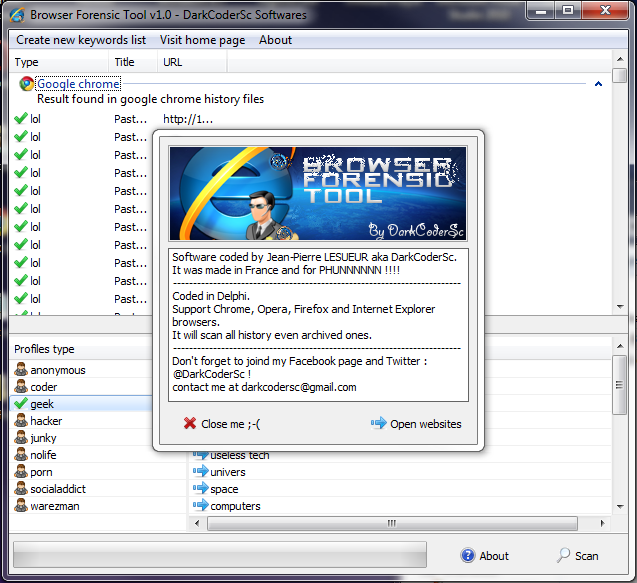Click the keywords horizontal scrollbar thumb
The height and width of the screenshot is (583, 637).
pyautogui.click(x=392, y=523)
